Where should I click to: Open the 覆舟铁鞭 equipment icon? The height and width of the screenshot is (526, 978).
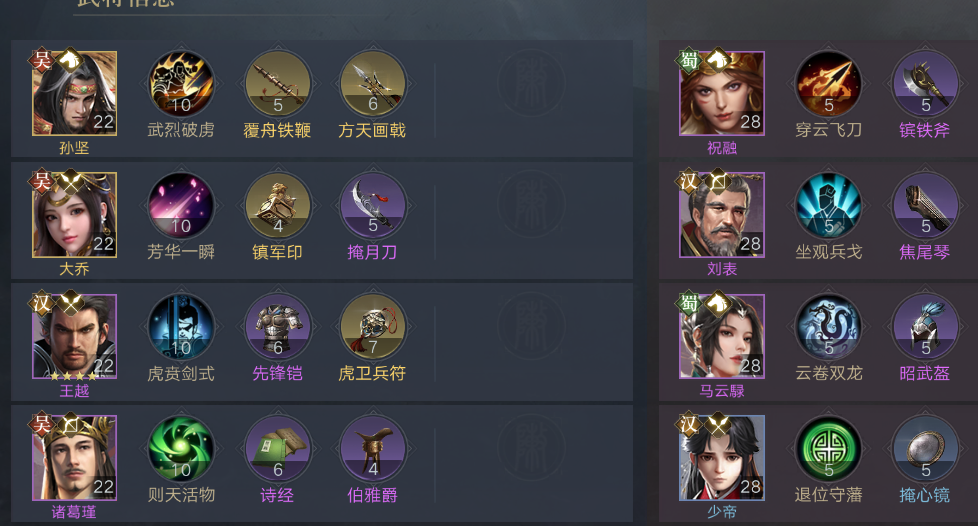[x=278, y=84]
